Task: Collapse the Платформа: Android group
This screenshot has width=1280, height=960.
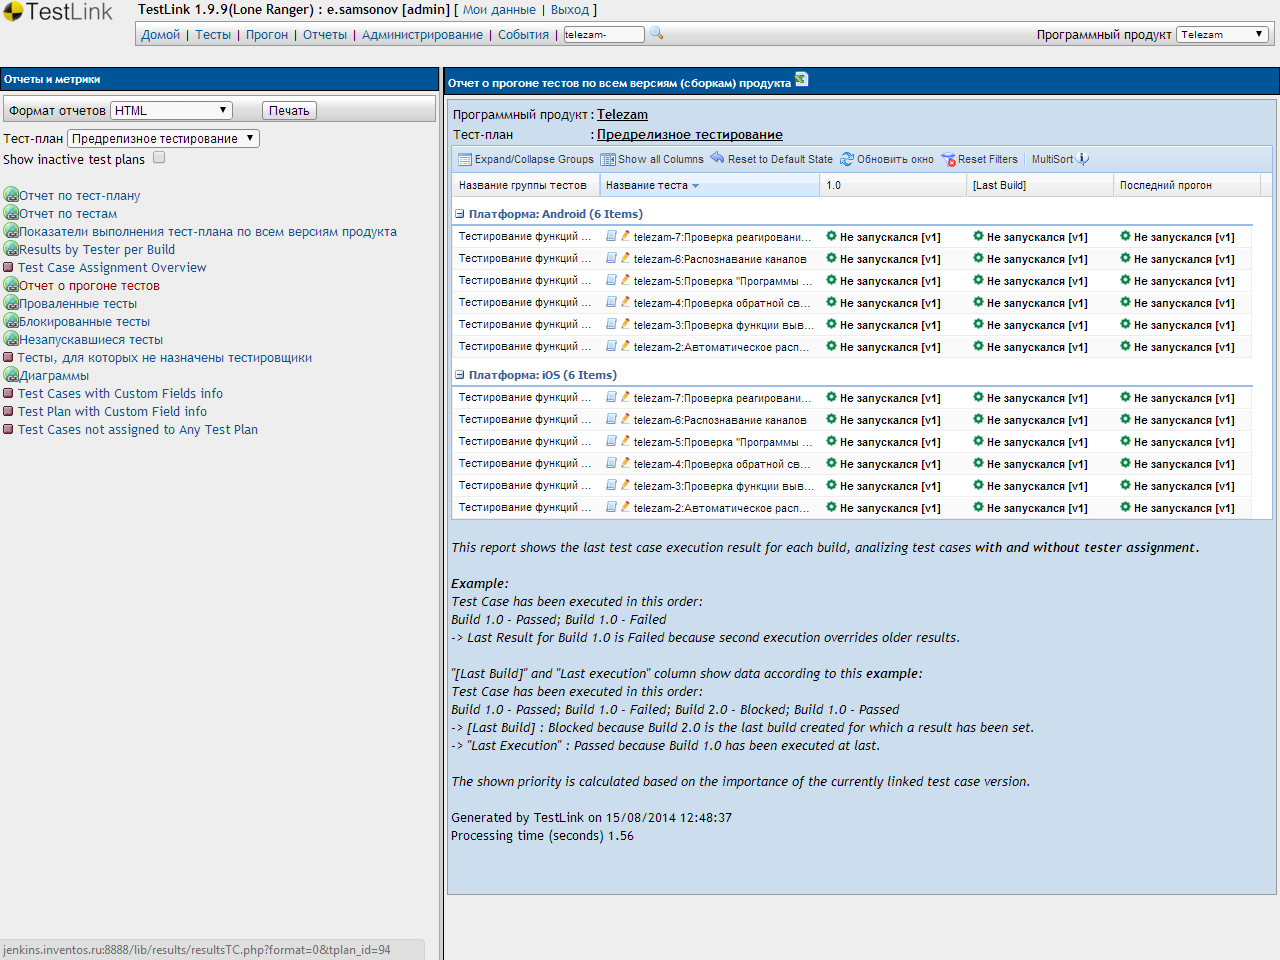Action: coord(460,214)
